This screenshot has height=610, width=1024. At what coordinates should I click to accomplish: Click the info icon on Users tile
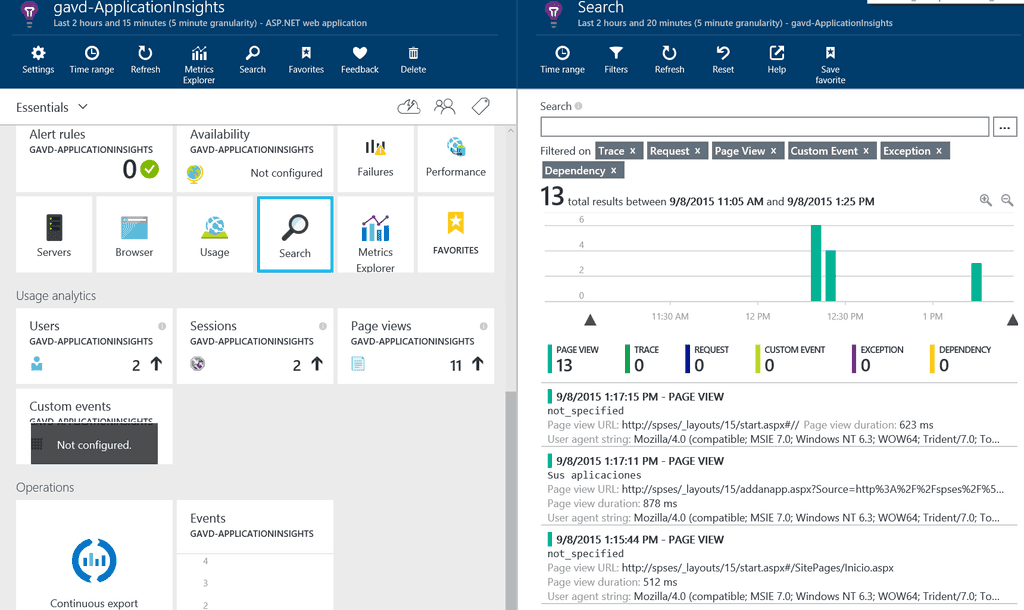[162, 326]
